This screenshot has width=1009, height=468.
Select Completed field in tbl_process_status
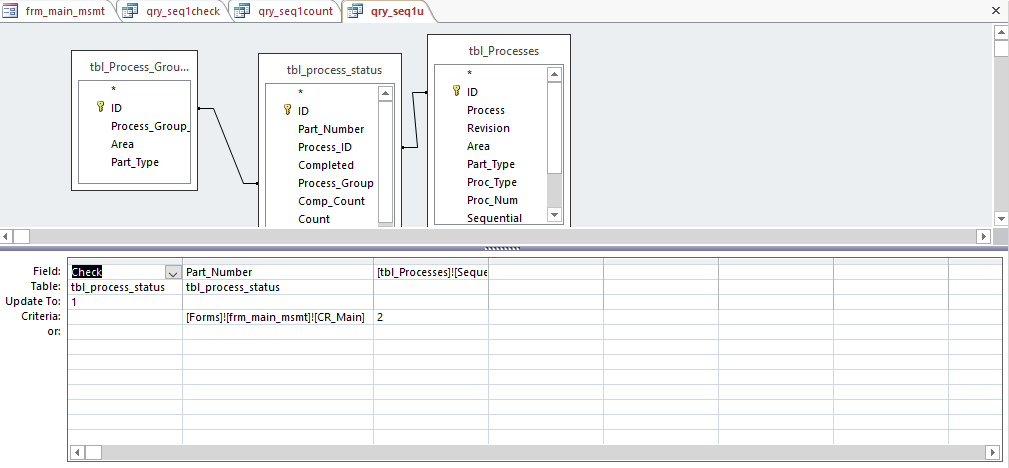[x=326, y=165]
